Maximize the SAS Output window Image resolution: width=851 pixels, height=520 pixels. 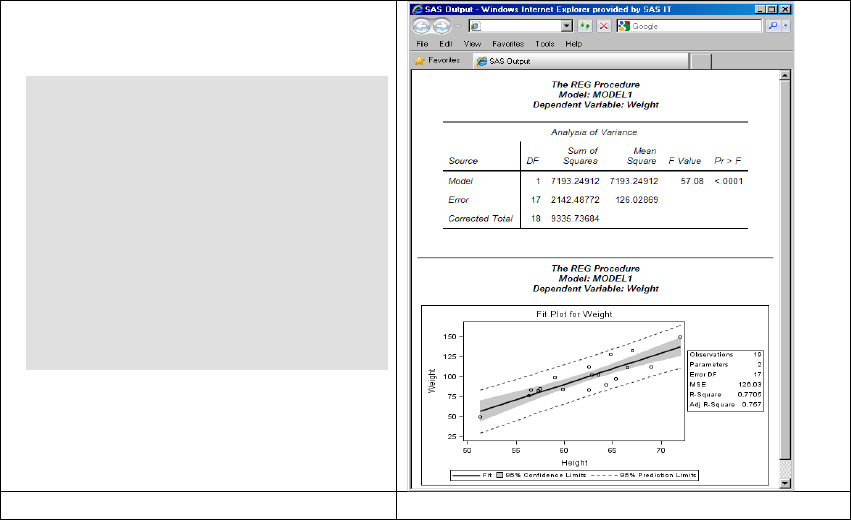(x=771, y=9)
